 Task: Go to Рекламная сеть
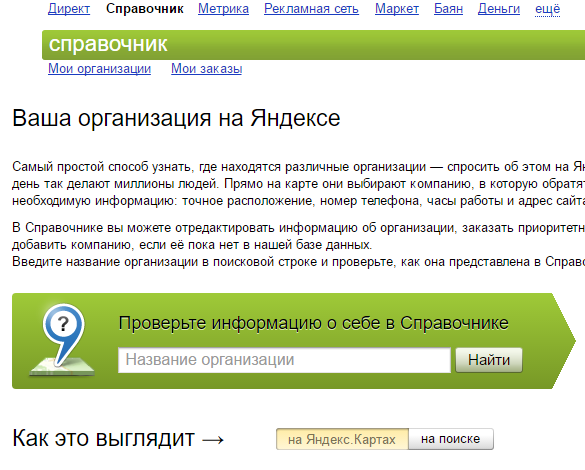tap(311, 9)
